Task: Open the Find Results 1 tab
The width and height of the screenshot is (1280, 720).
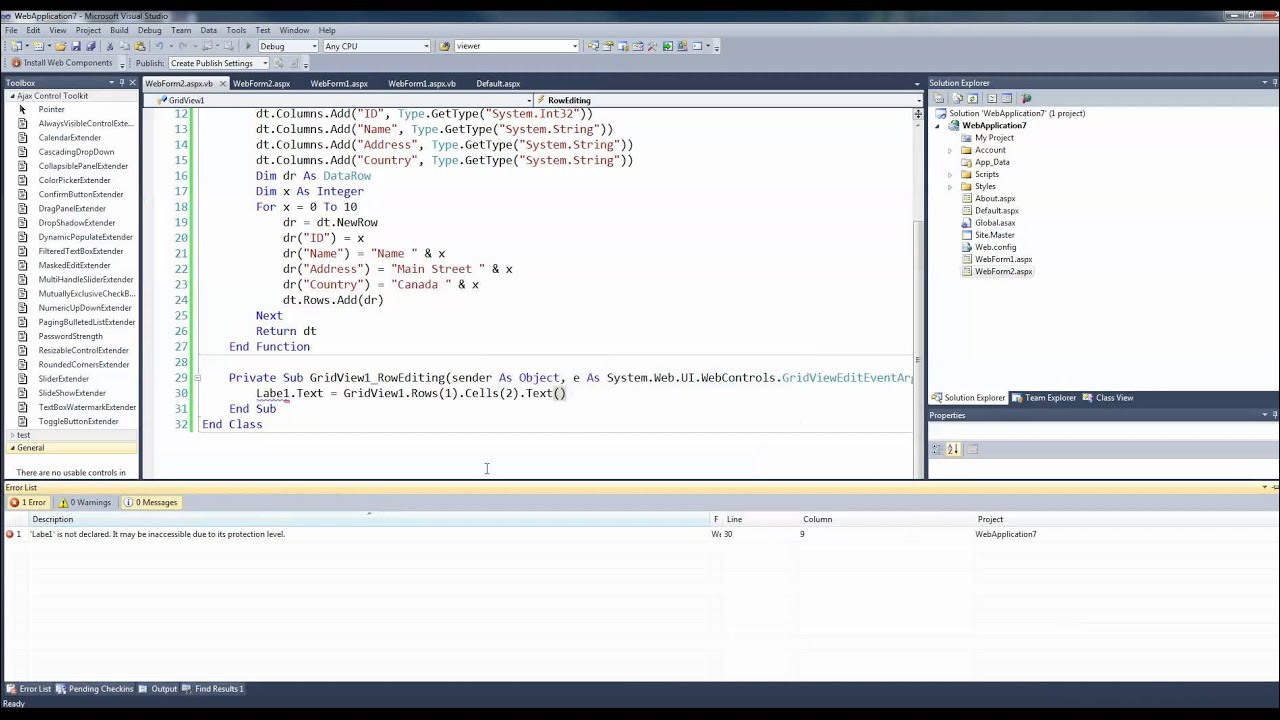Action: pyautogui.click(x=214, y=689)
